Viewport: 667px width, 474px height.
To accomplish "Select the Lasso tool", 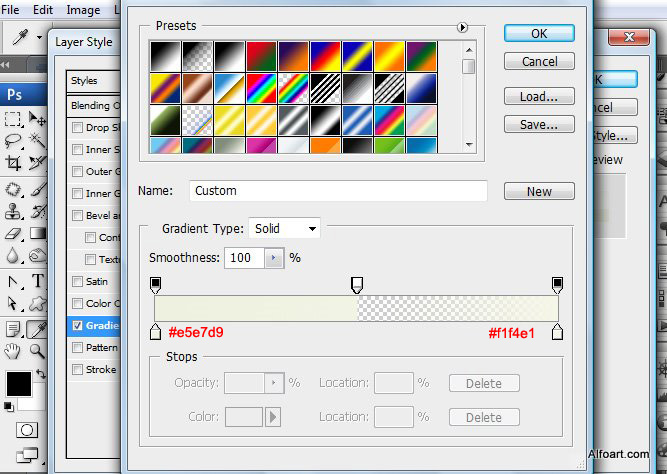I will point(13,141).
